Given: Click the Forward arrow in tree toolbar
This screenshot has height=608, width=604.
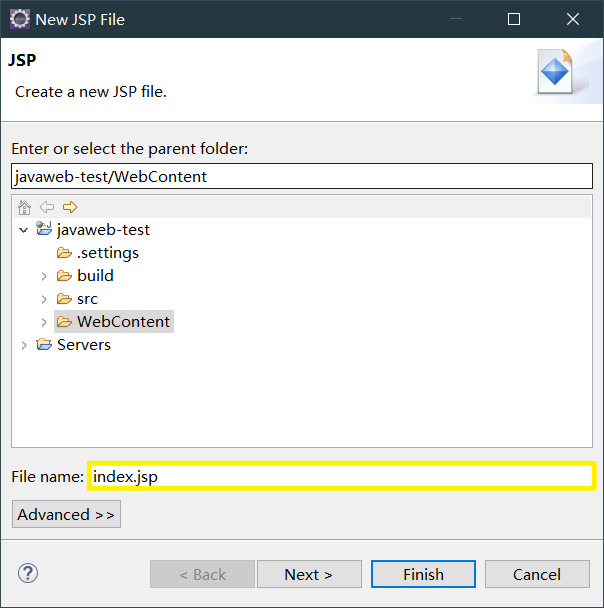Looking at the screenshot, I should (69, 207).
